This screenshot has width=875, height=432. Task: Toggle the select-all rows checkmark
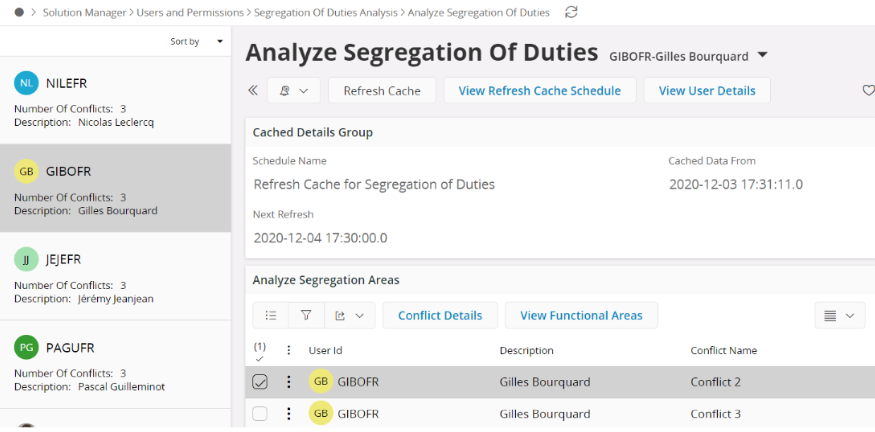pyautogui.click(x=260, y=352)
